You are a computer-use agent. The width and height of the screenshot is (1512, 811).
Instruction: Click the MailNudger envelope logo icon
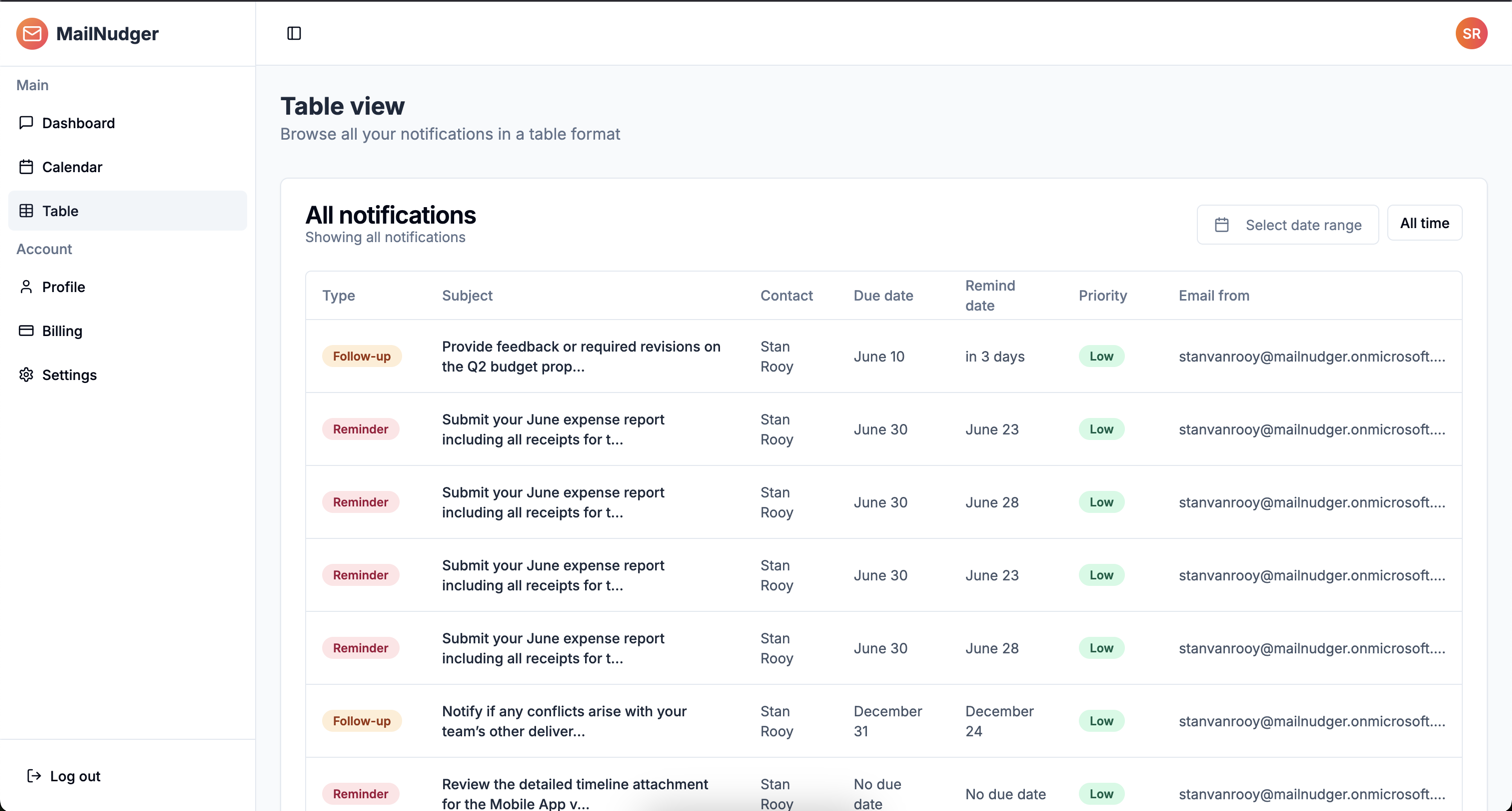(32, 34)
